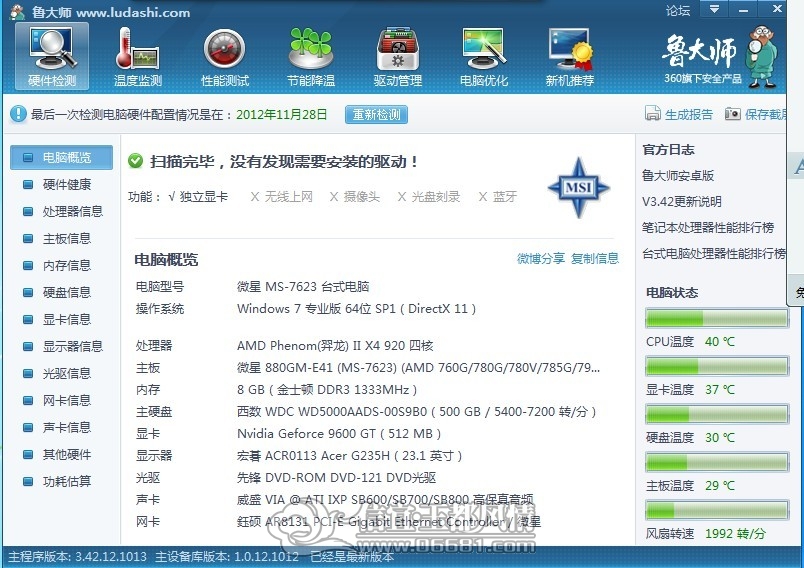This screenshot has width=804, height=568.
Task: Click 生成报告 generate report icon
Action: click(652, 114)
